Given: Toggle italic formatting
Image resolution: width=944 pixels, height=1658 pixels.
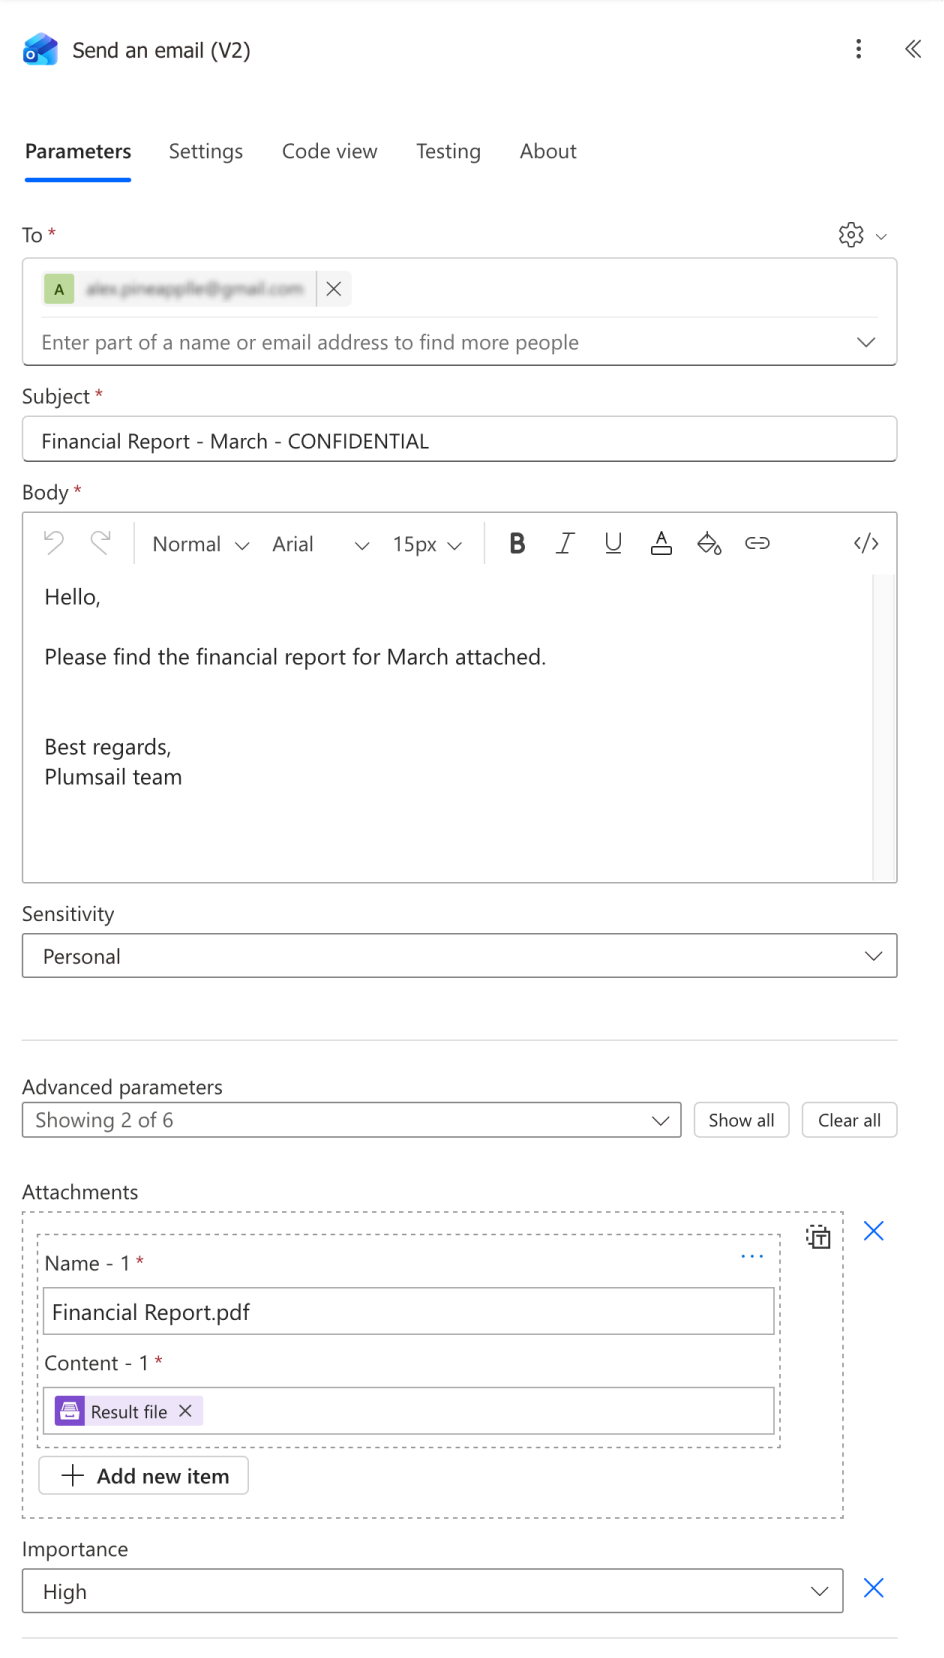Looking at the screenshot, I should coord(565,543).
